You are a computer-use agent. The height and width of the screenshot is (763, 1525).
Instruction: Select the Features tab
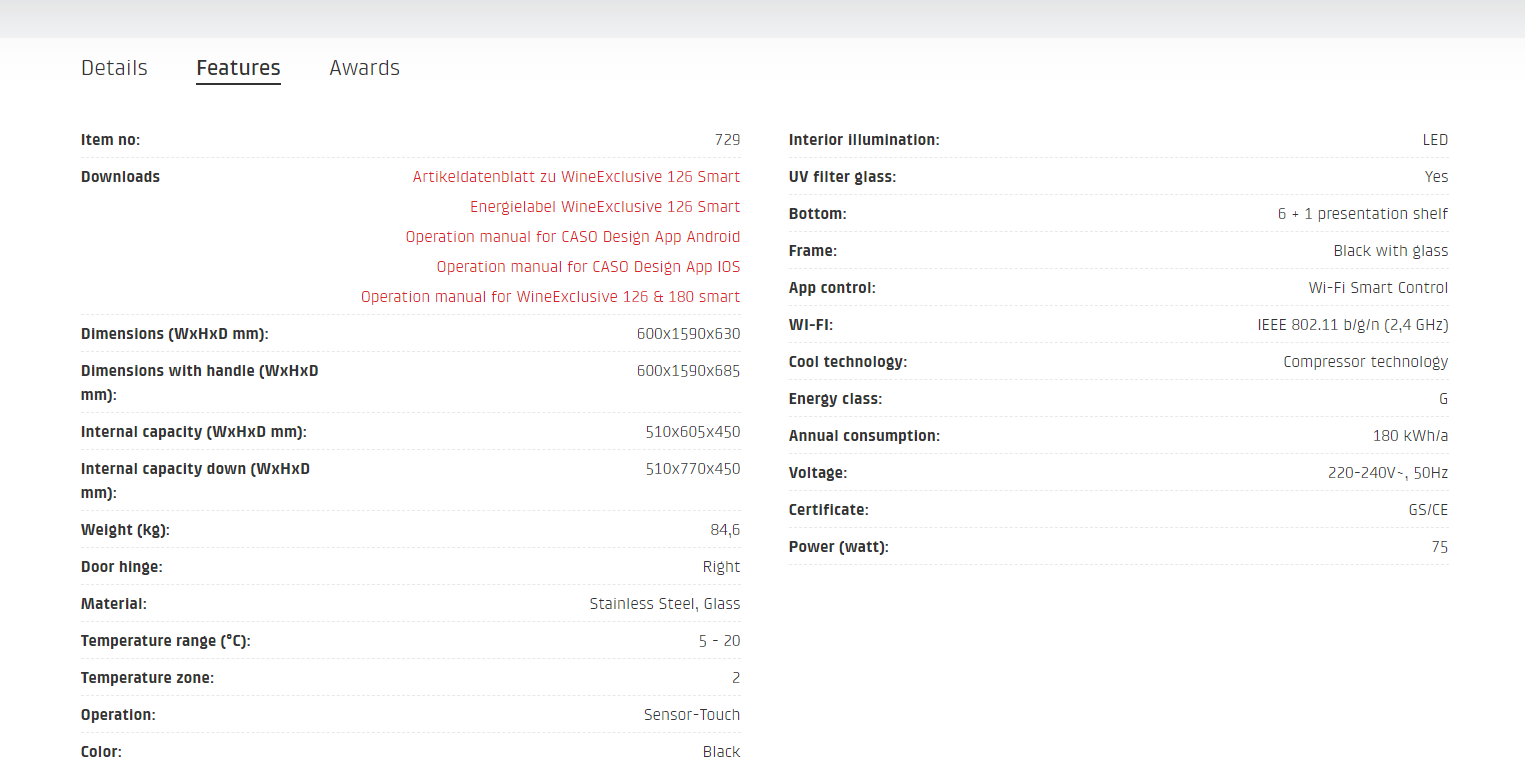click(238, 68)
